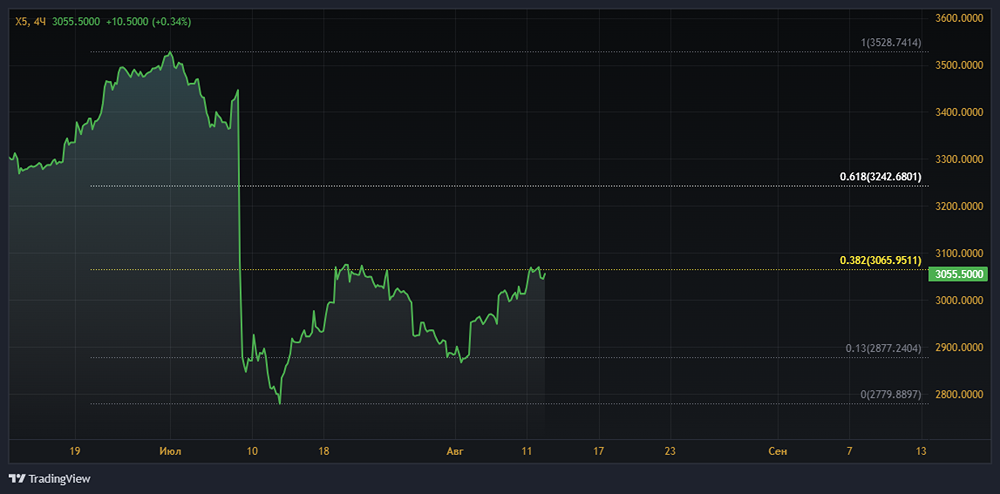Click the 19 date label on time axis
This screenshot has width=1000, height=494.
click(75, 452)
